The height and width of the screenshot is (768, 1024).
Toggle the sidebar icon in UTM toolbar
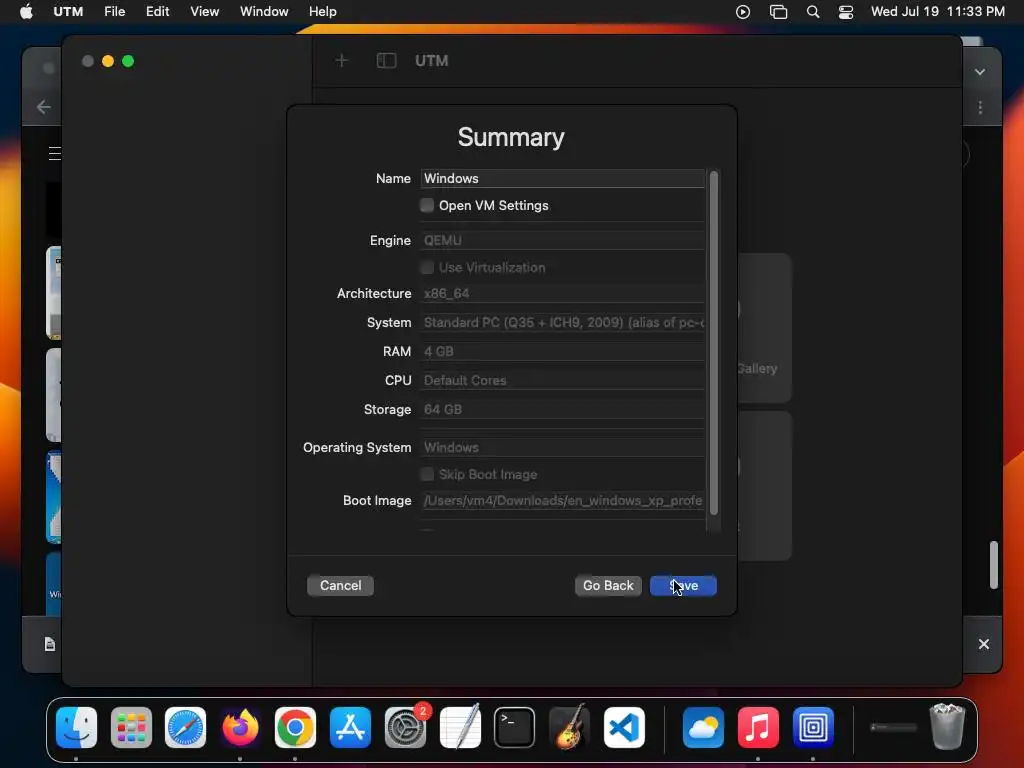pyautogui.click(x=387, y=61)
